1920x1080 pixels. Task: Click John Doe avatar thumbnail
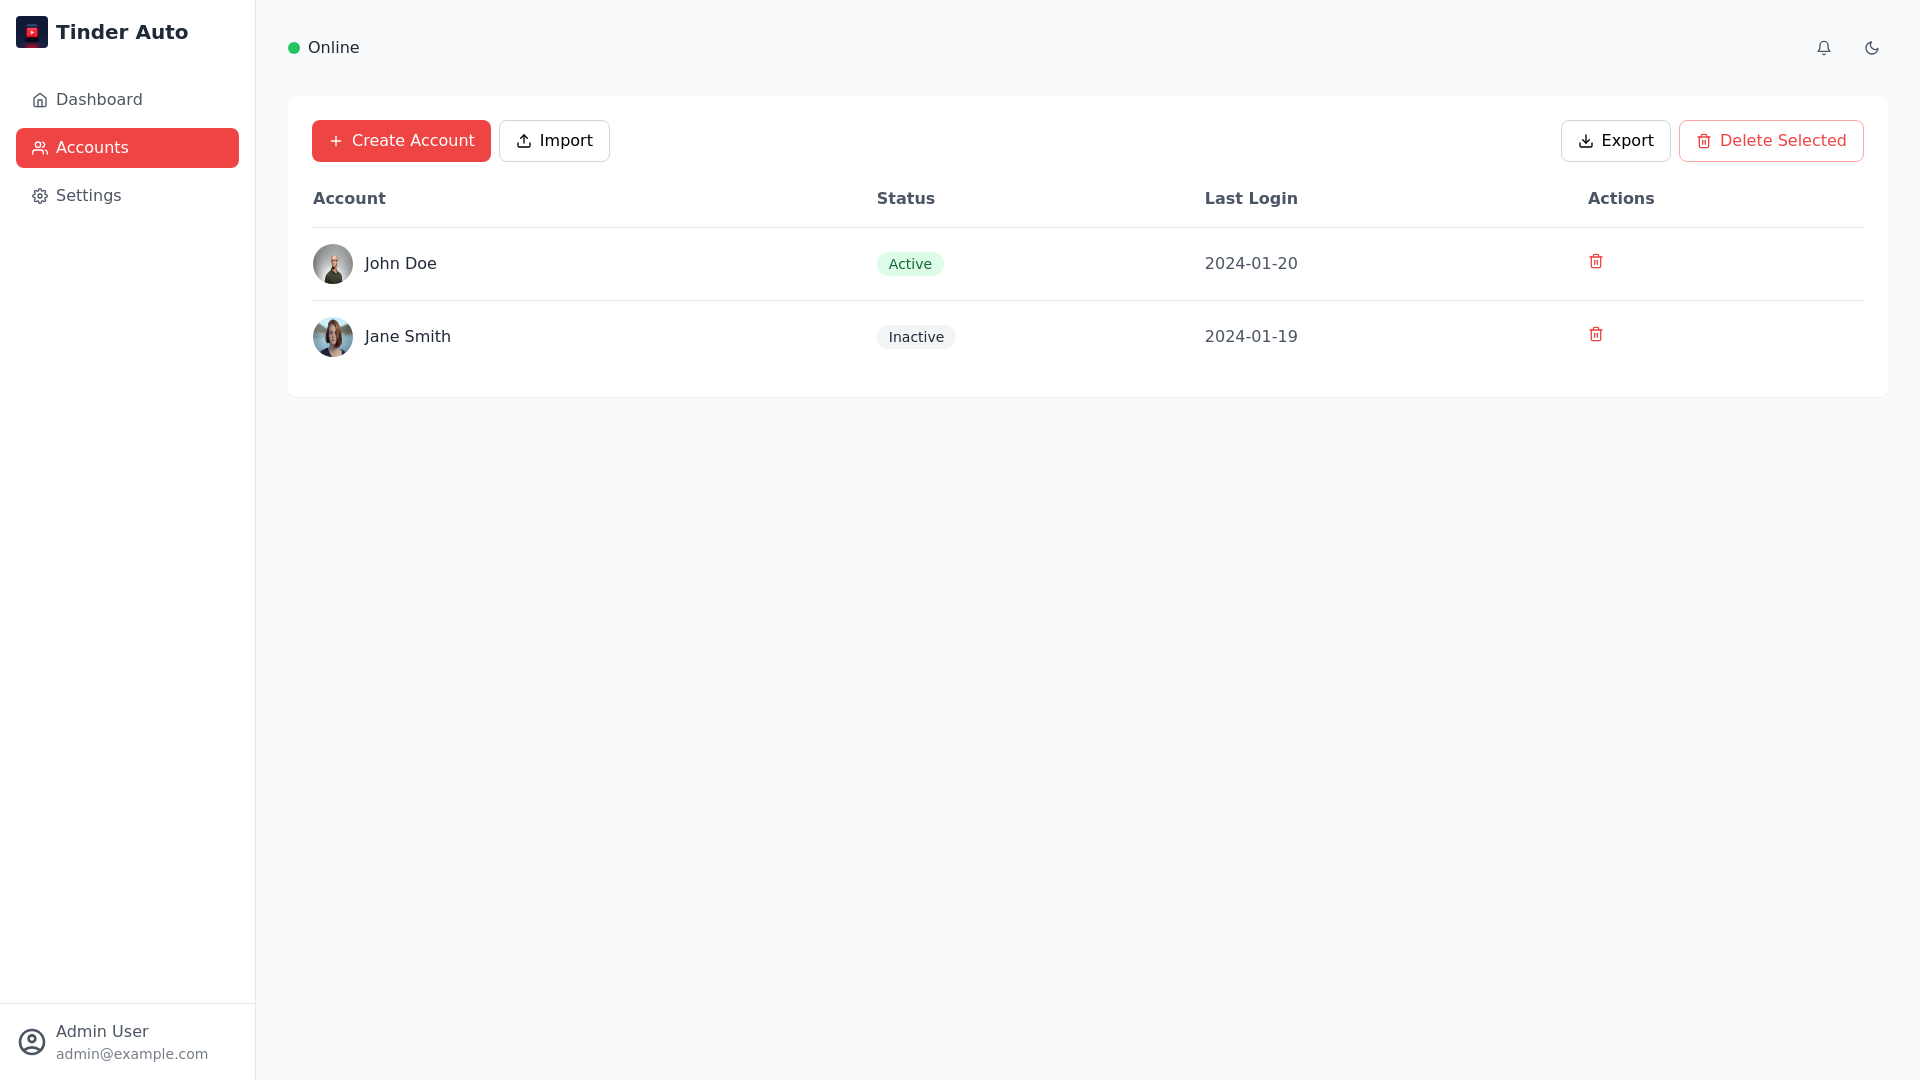pos(333,264)
